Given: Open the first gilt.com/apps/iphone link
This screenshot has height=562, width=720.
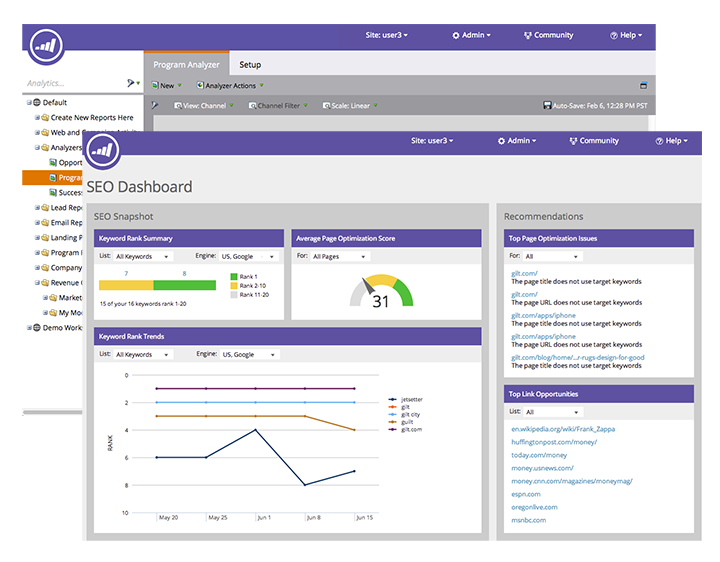Looking at the screenshot, I should pos(543,316).
